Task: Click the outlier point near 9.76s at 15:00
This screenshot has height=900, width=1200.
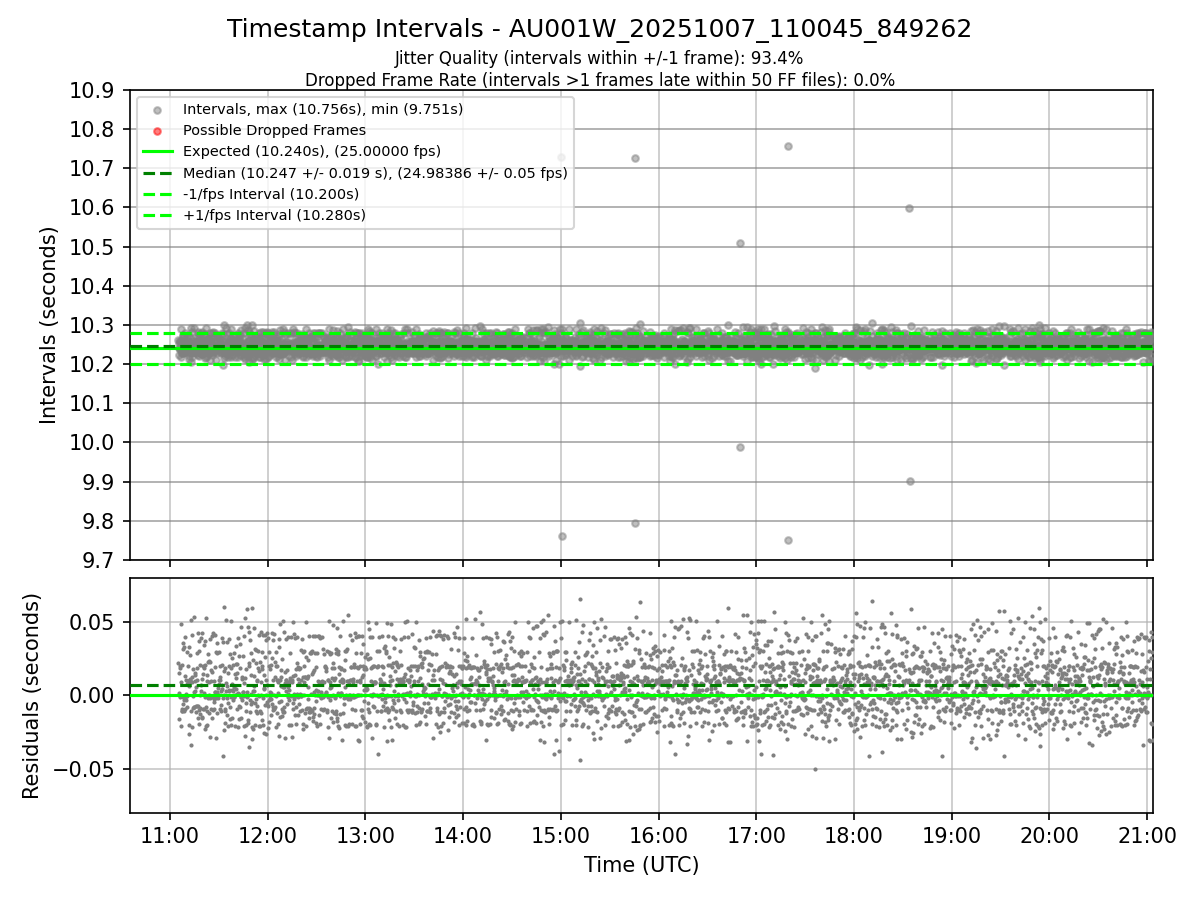Action: point(562,536)
